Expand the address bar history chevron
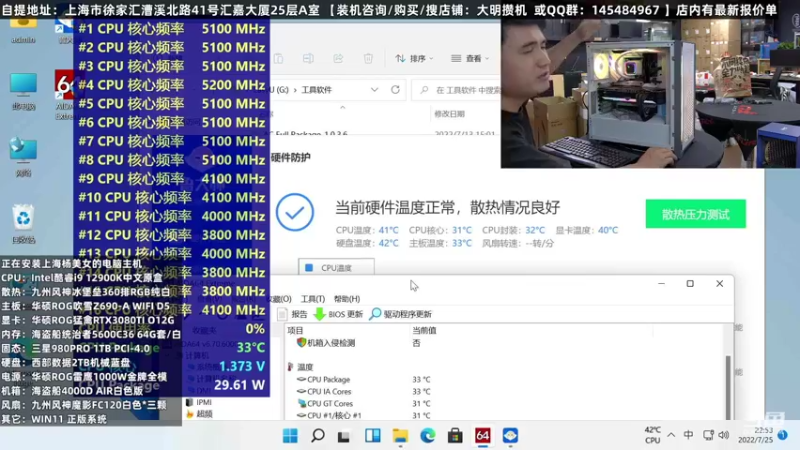 coord(374,90)
